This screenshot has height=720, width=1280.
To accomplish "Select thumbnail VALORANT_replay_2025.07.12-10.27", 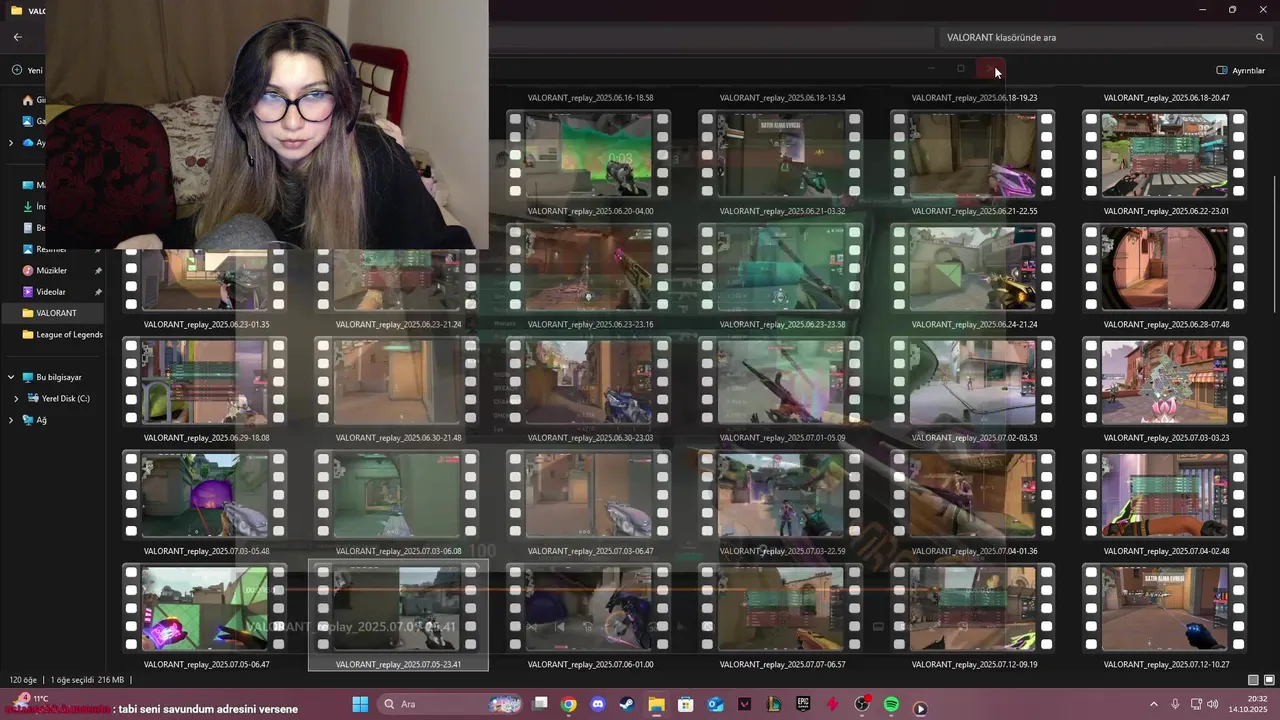I will [x=1166, y=607].
